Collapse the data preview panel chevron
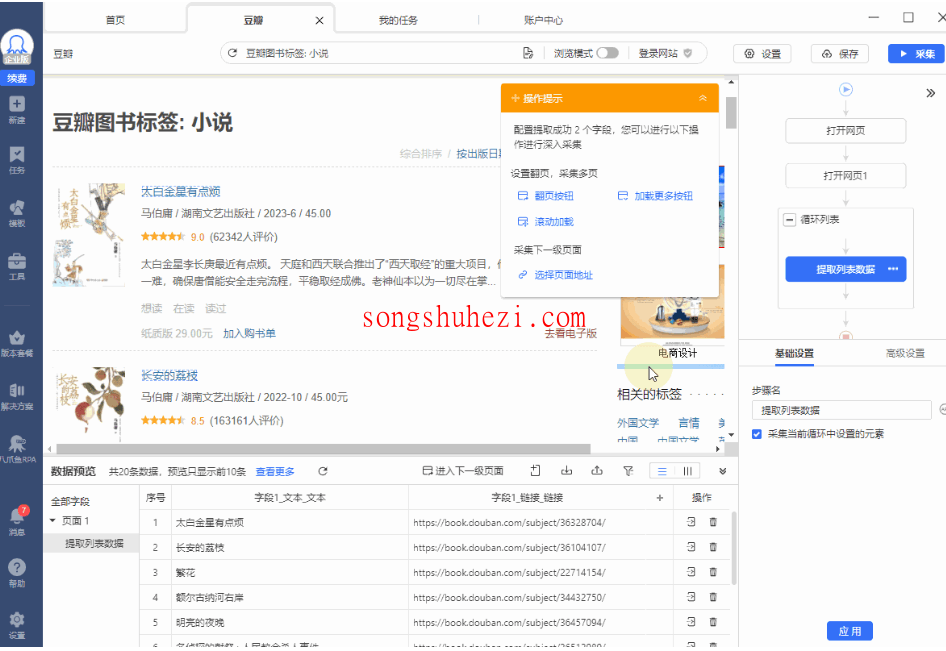The height and width of the screenshot is (651, 946). pyautogui.click(x=722, y=471)
